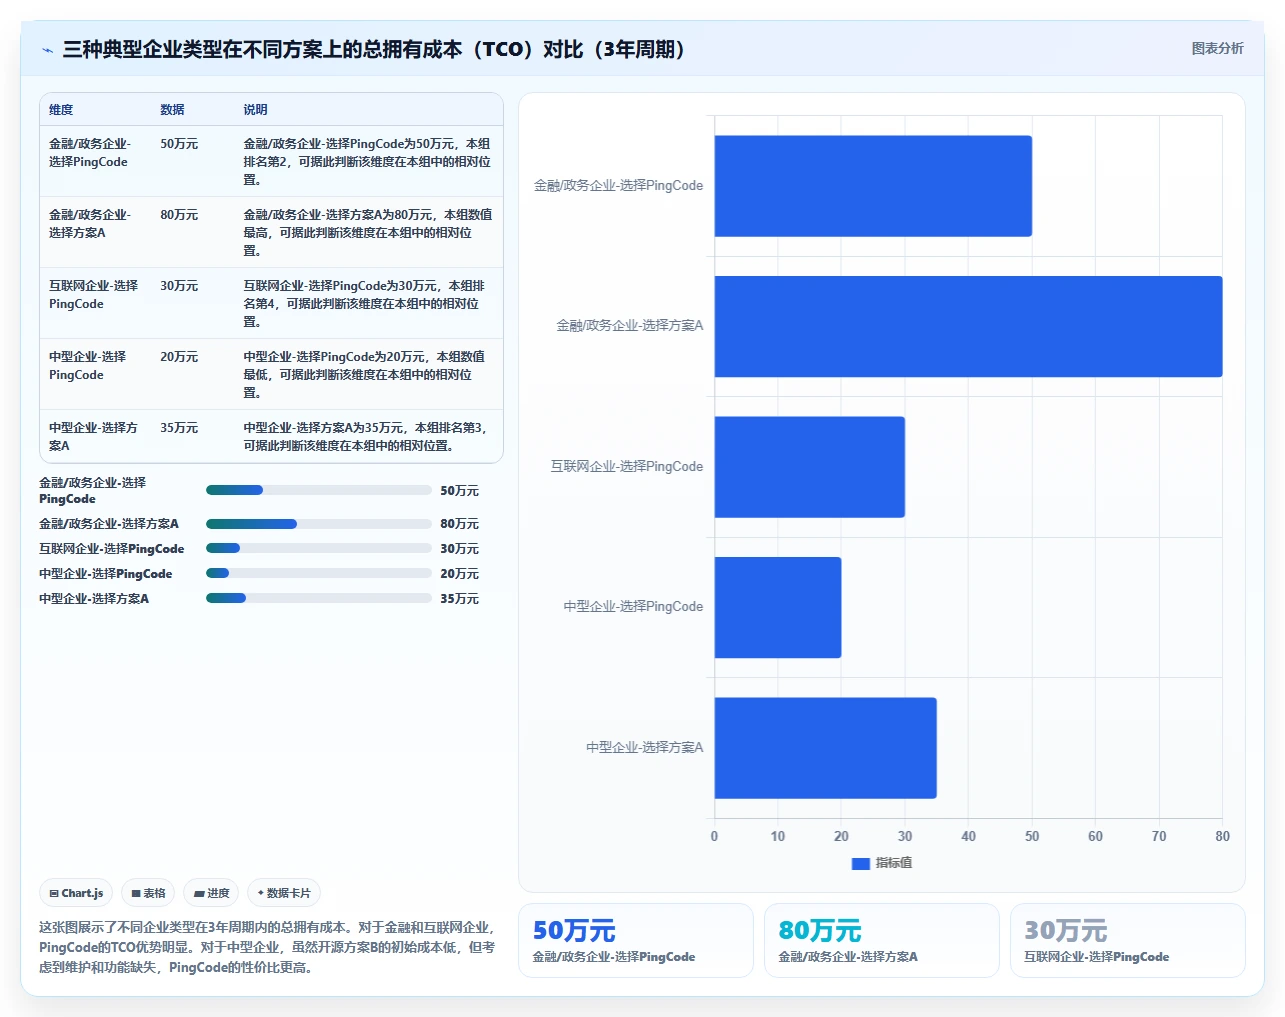Viewport: 1285px width, 1017px height.
Task: Click the 本组数值最高 description text
Action: [x=367, y=233]
